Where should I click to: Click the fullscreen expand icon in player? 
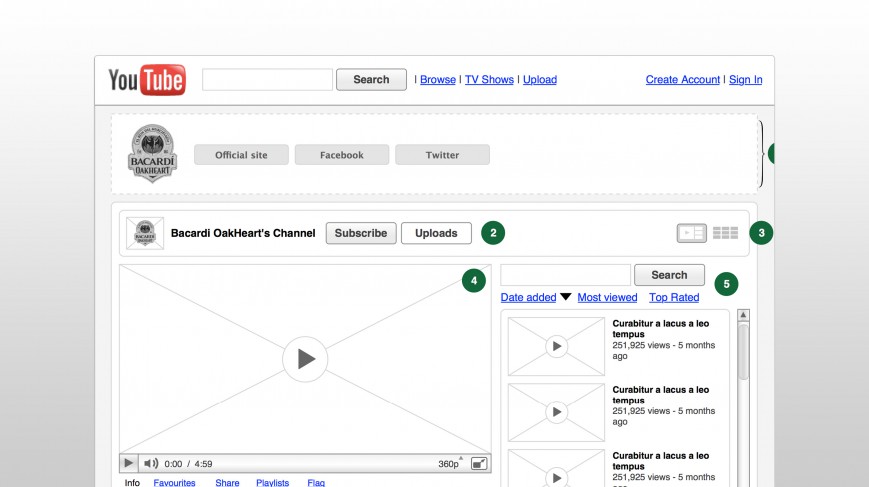pos(479,464)
